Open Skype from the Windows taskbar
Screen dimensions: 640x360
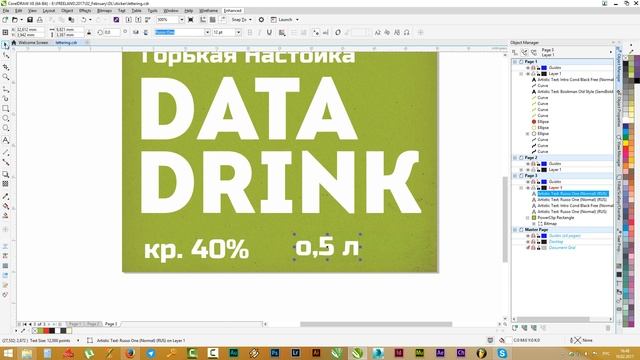click(502, 353)
